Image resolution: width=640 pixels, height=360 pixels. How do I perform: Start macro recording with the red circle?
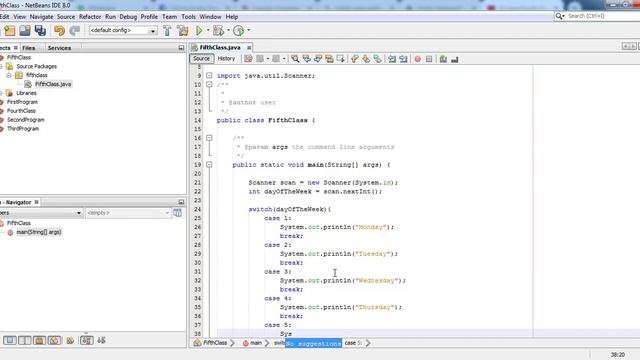pos(418,59)
